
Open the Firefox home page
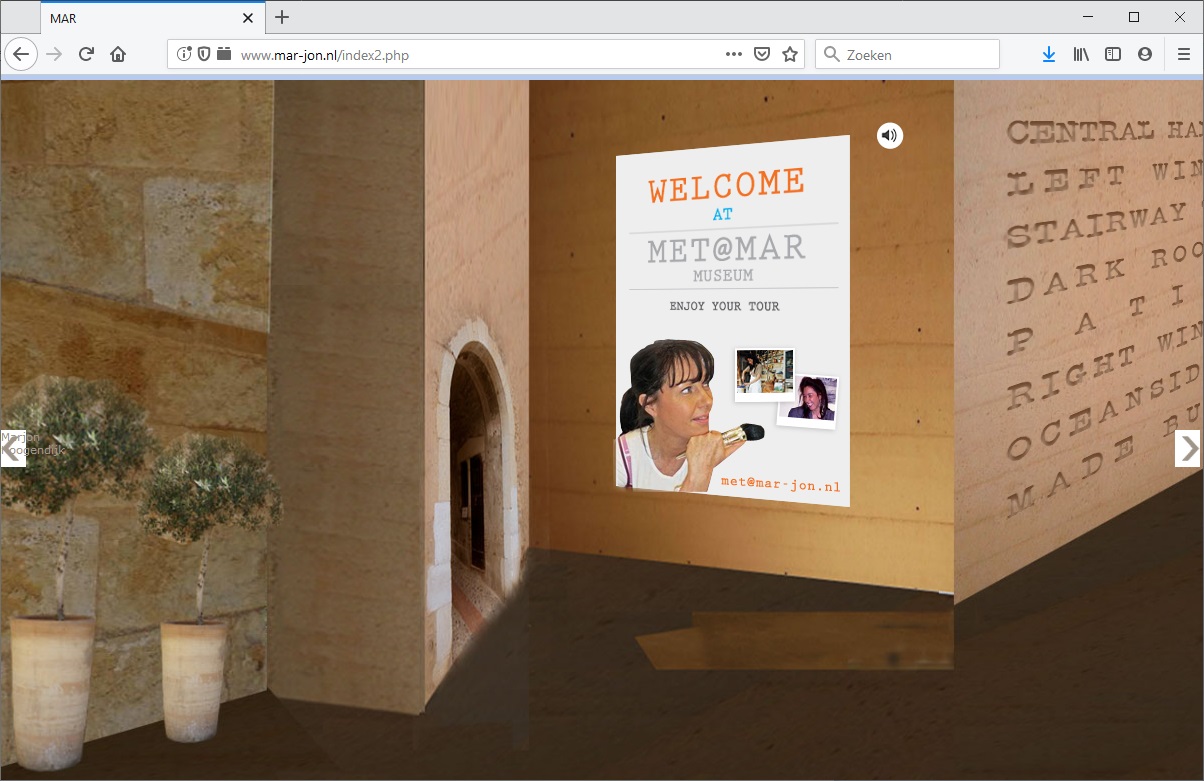(x=118, y=55)
